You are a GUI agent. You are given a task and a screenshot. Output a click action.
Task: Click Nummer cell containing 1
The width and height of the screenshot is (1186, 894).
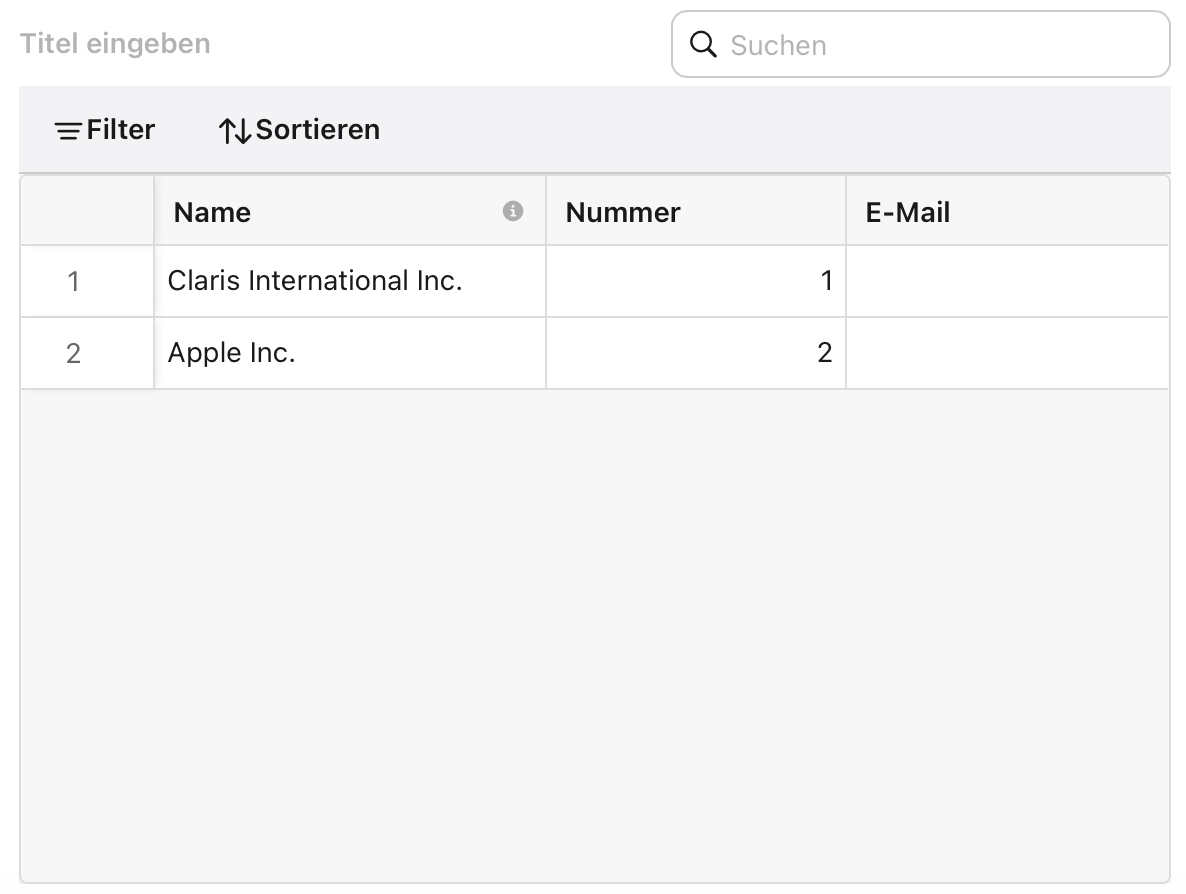(695, 282)
